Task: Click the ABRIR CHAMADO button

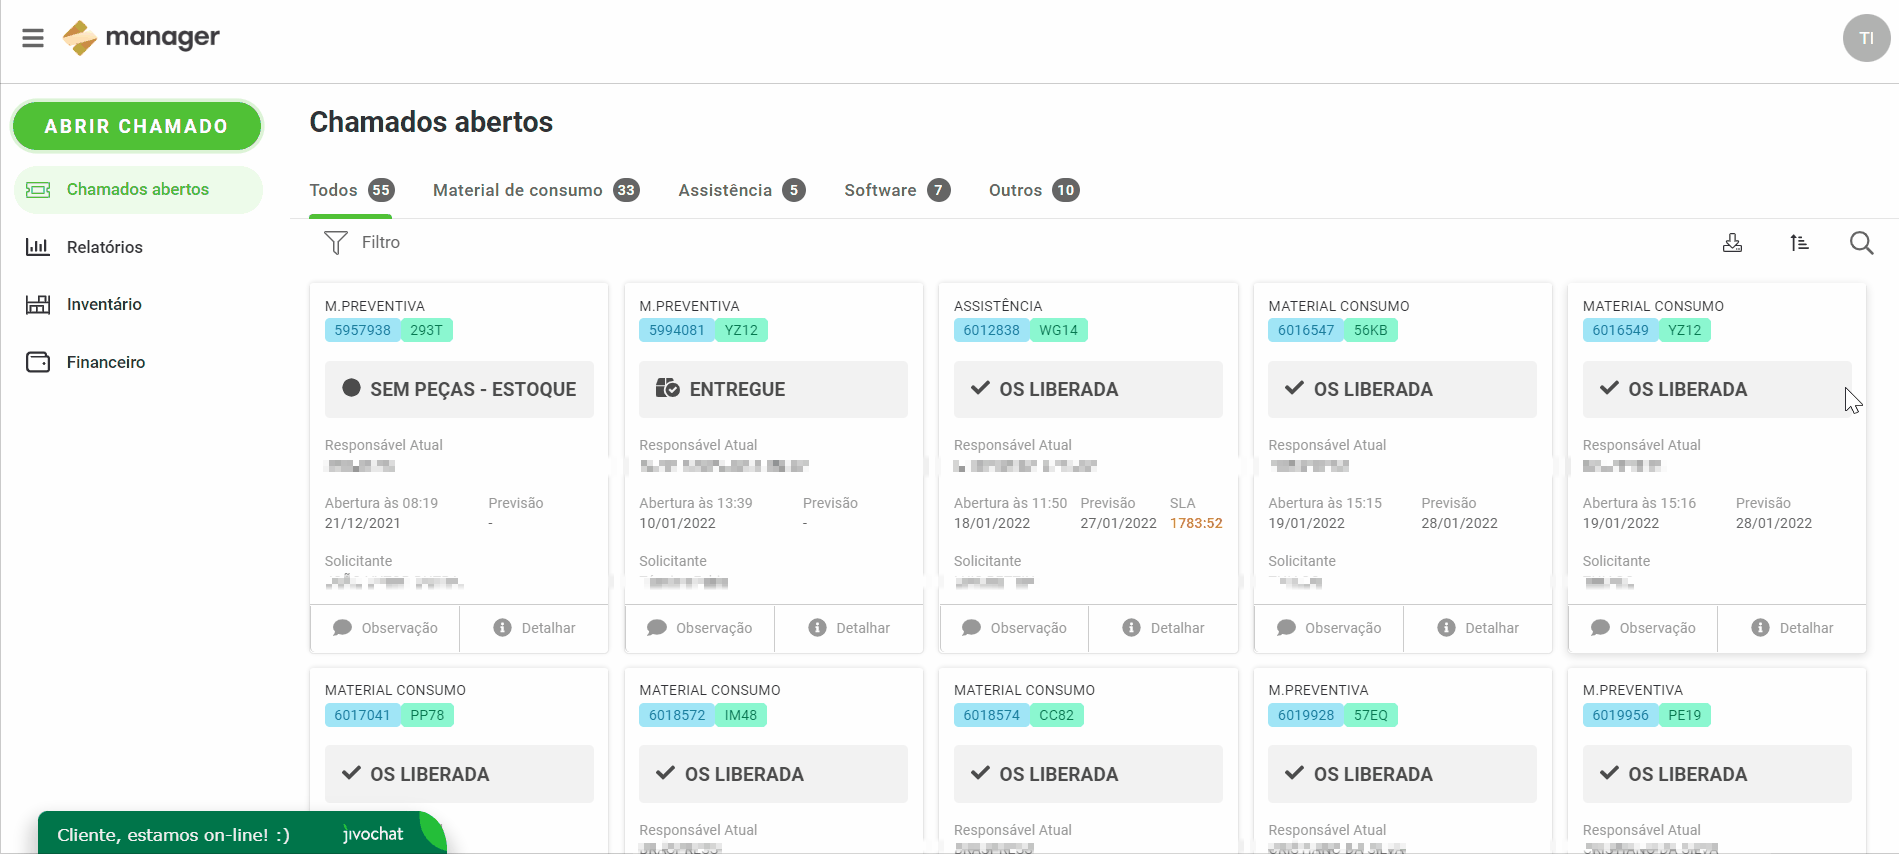Action: [136, 126]
